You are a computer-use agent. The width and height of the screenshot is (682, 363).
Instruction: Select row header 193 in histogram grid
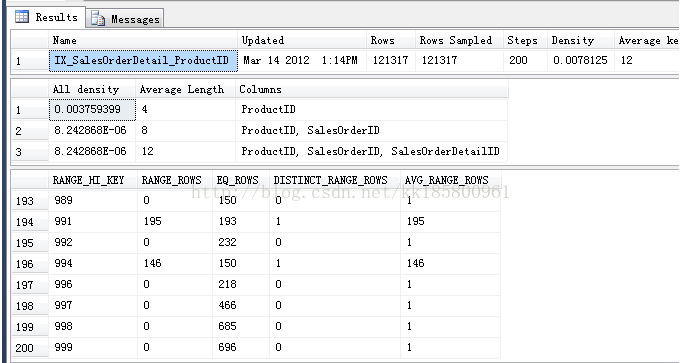coord(30,201)
